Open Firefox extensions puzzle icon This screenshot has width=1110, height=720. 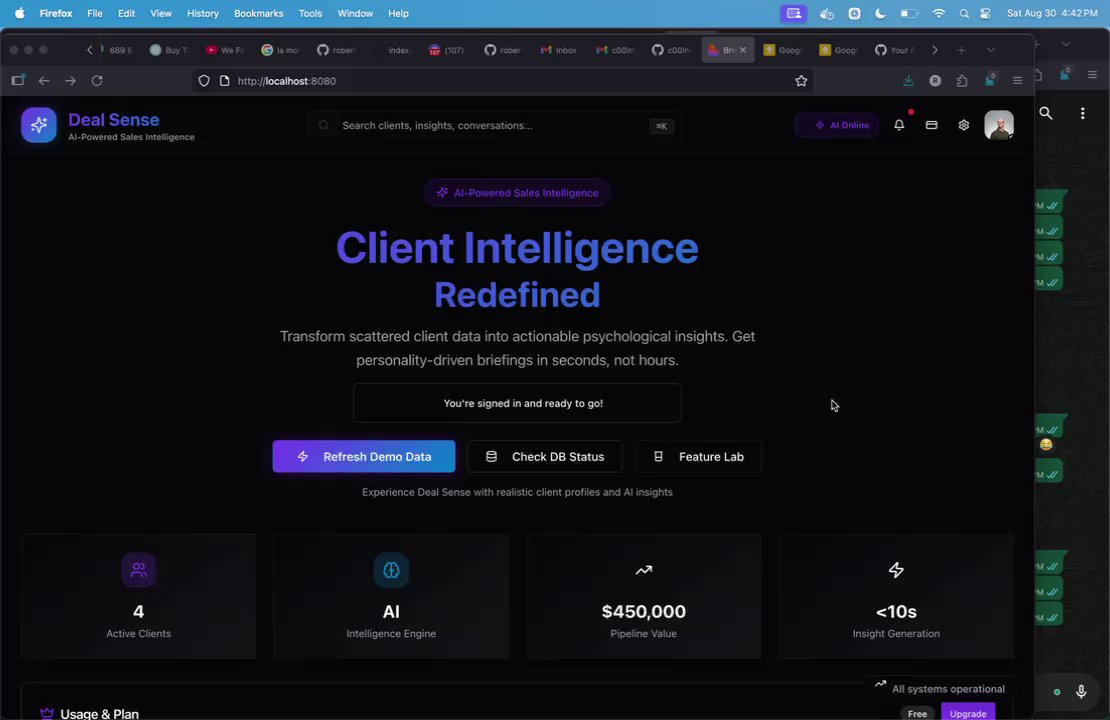(962, 81)
